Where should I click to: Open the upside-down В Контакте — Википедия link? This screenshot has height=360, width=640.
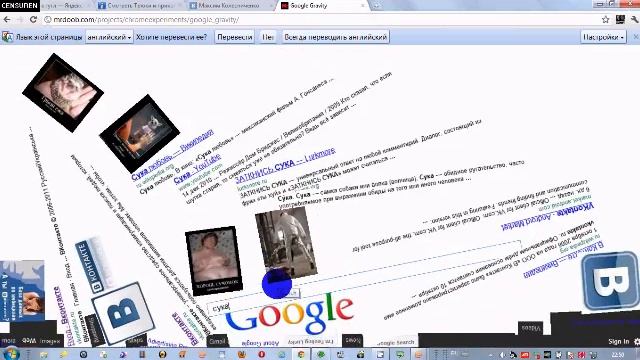coord(563,260)
